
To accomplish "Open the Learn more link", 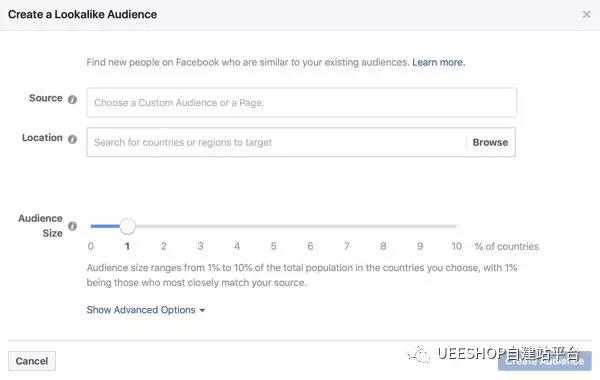I will [x=439, y=62].
